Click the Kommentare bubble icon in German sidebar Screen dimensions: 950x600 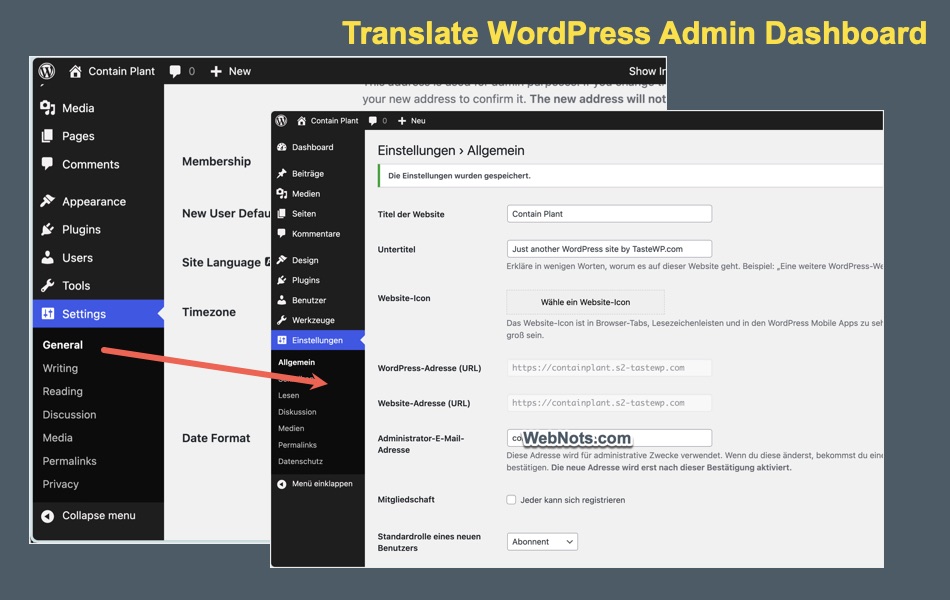[x=282, y=233]
